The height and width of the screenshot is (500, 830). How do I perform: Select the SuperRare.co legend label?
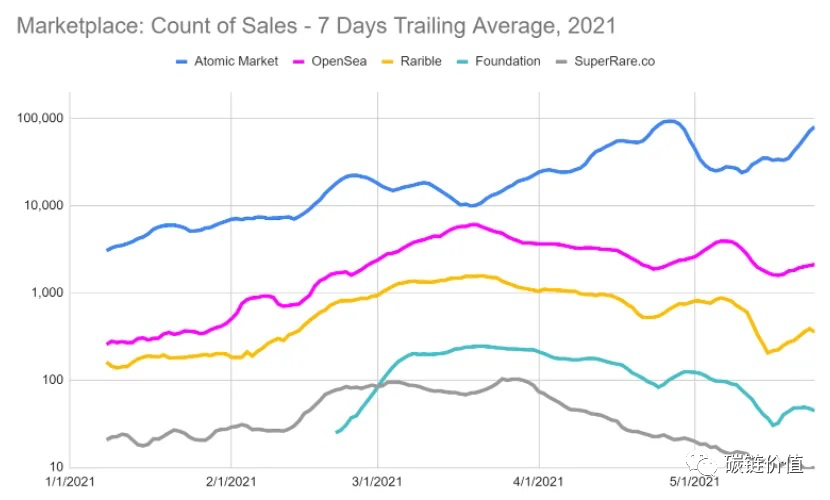point(615,61)
